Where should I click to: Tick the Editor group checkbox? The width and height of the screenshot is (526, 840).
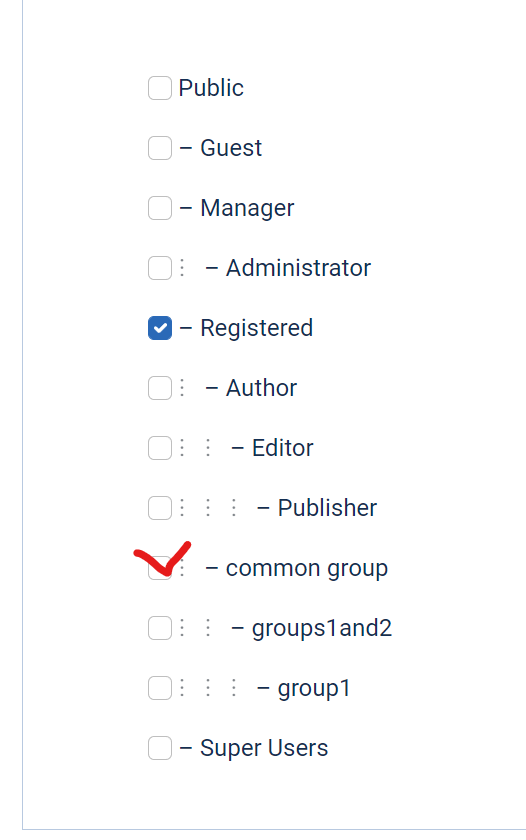[x=160, y=448]
